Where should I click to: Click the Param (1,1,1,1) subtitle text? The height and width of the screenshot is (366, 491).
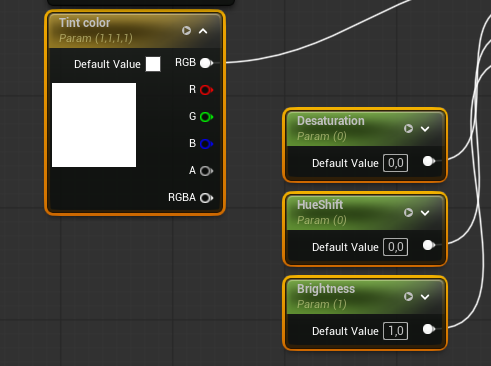96,38
